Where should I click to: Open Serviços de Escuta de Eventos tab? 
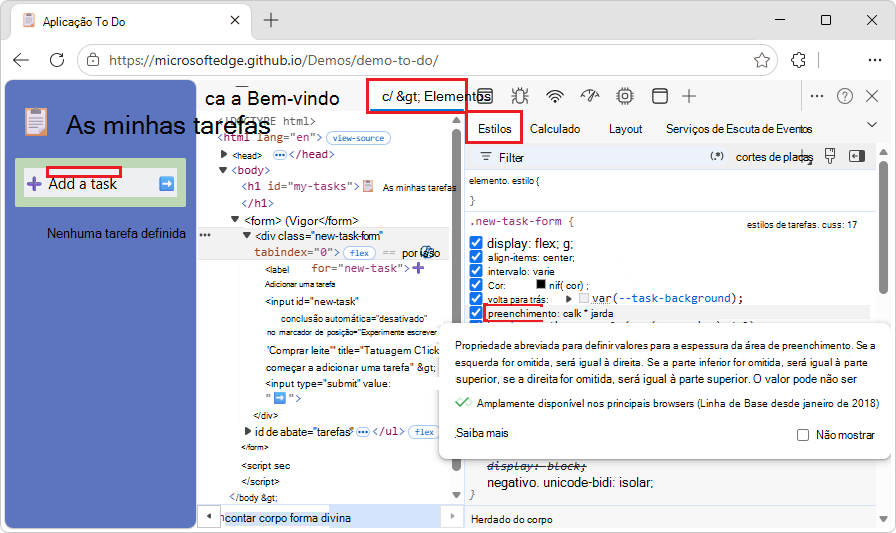pyautogui.click(x=739, y=129)
